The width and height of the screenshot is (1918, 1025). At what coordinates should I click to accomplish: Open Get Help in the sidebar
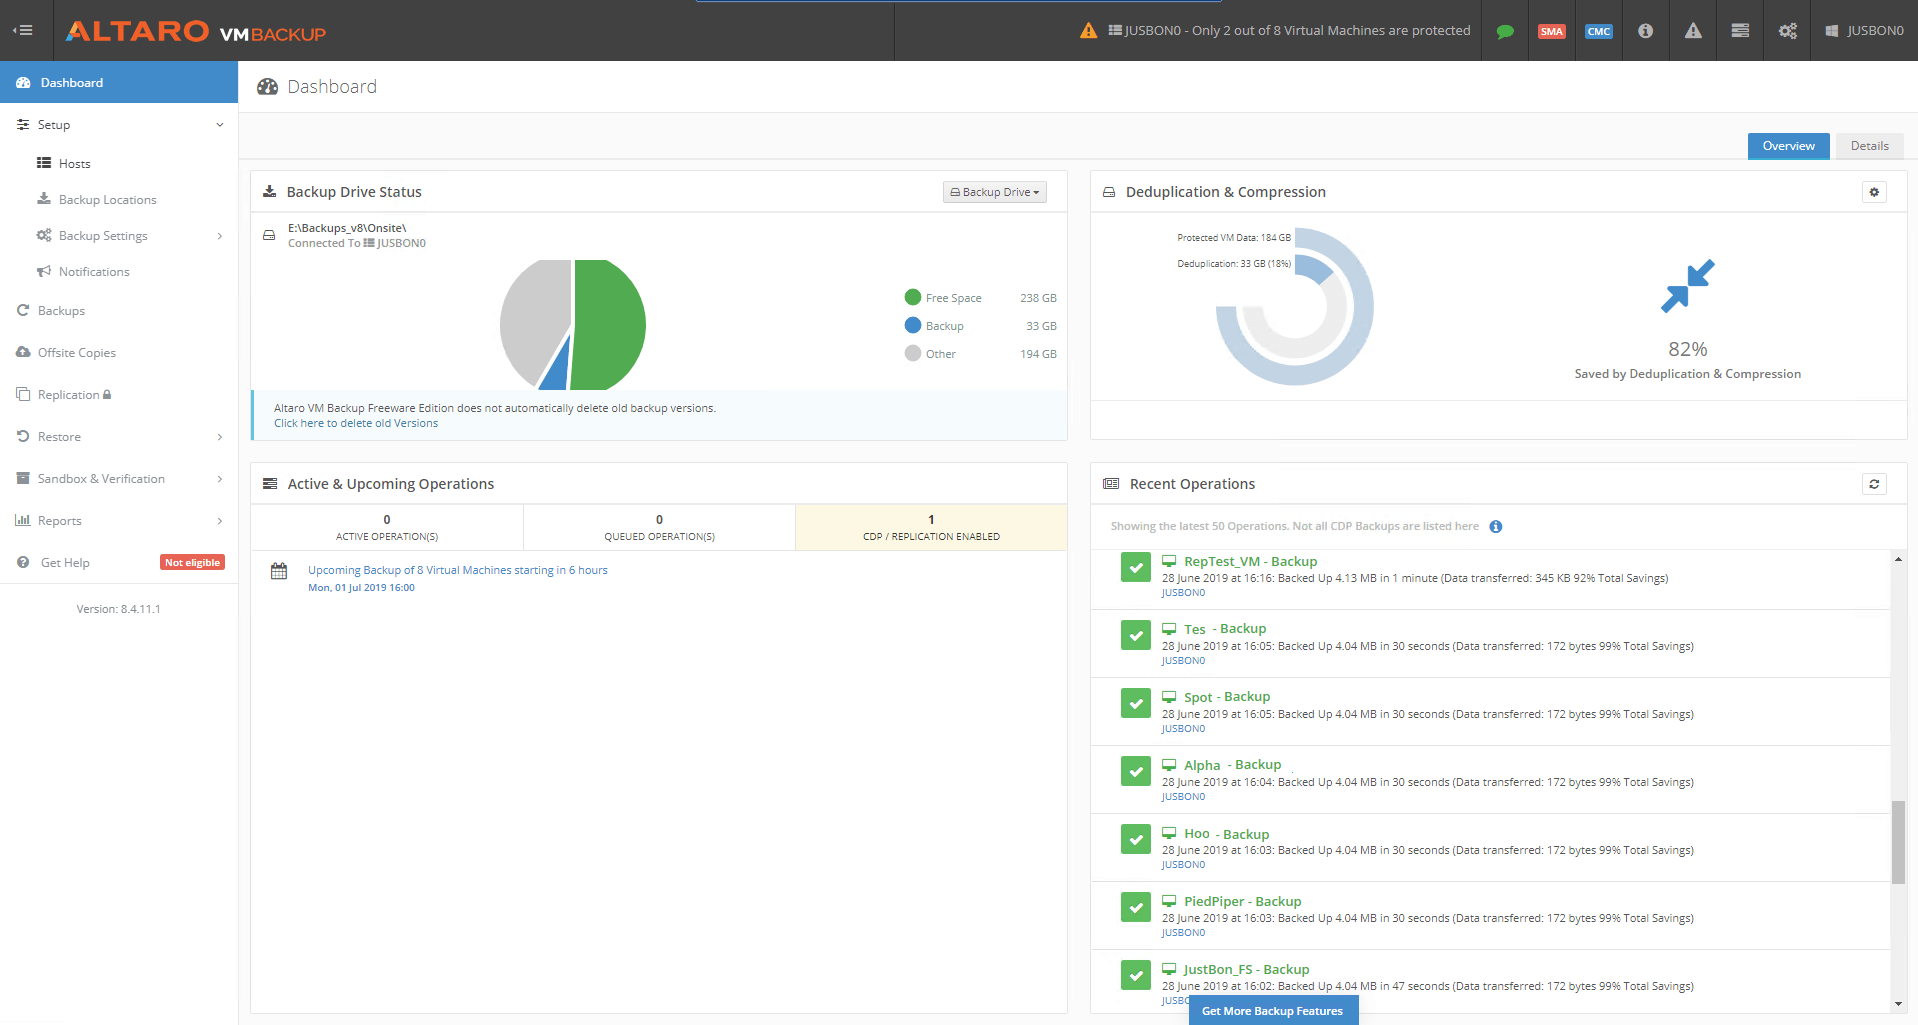(65, 563)
